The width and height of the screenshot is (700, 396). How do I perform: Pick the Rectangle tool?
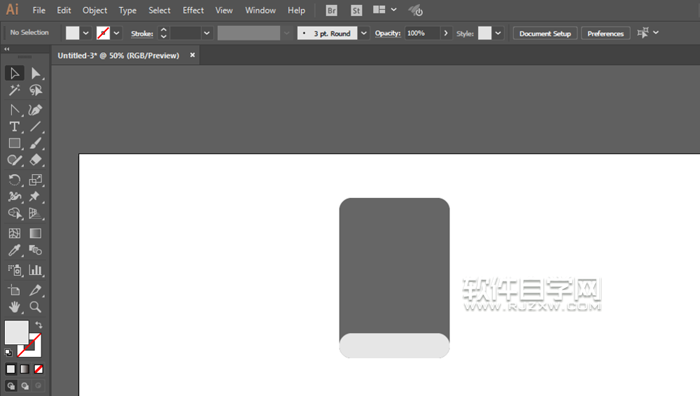click(14, 143)
